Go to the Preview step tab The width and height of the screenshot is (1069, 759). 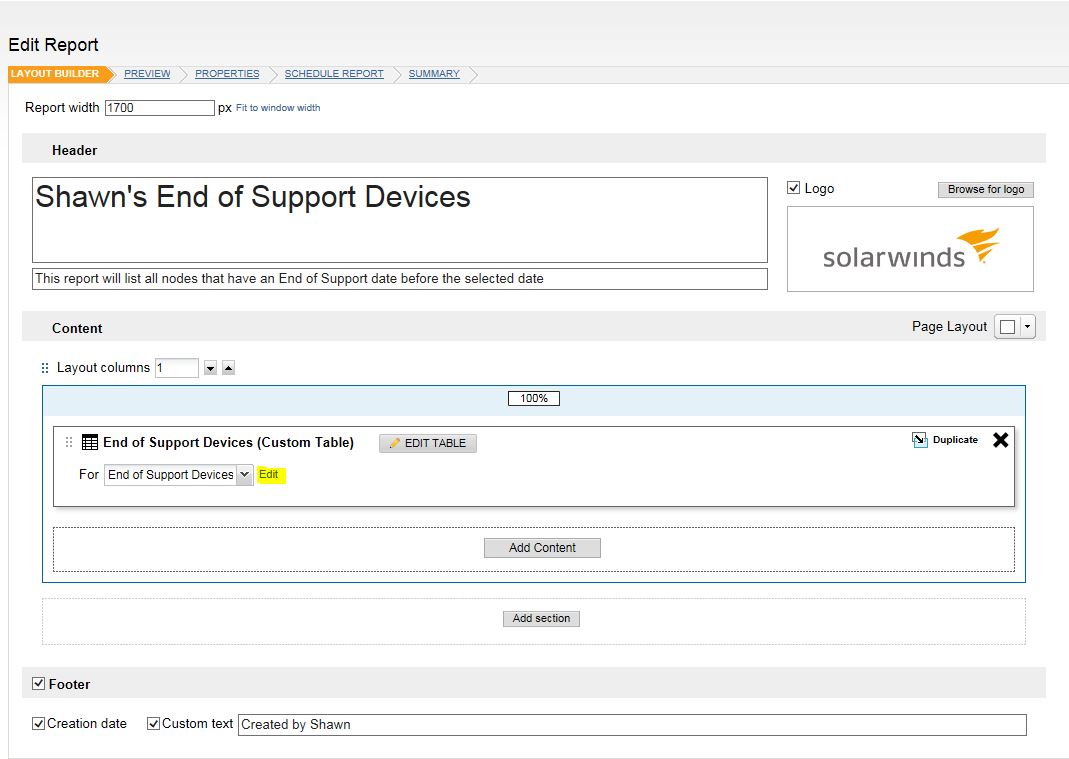(x=147, y=74)
